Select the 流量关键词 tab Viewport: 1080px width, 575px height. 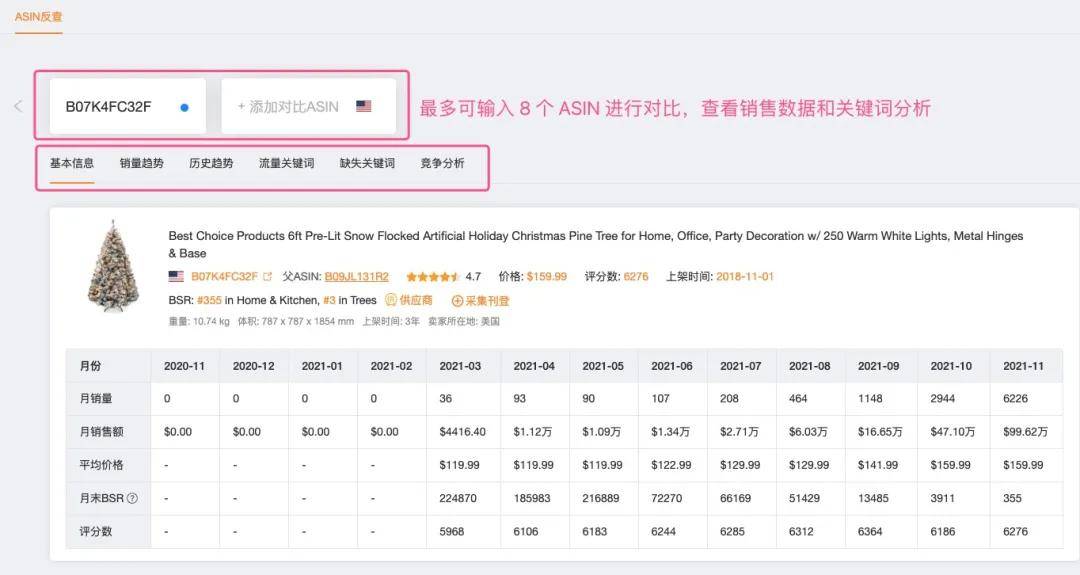[x=286, y=163]
